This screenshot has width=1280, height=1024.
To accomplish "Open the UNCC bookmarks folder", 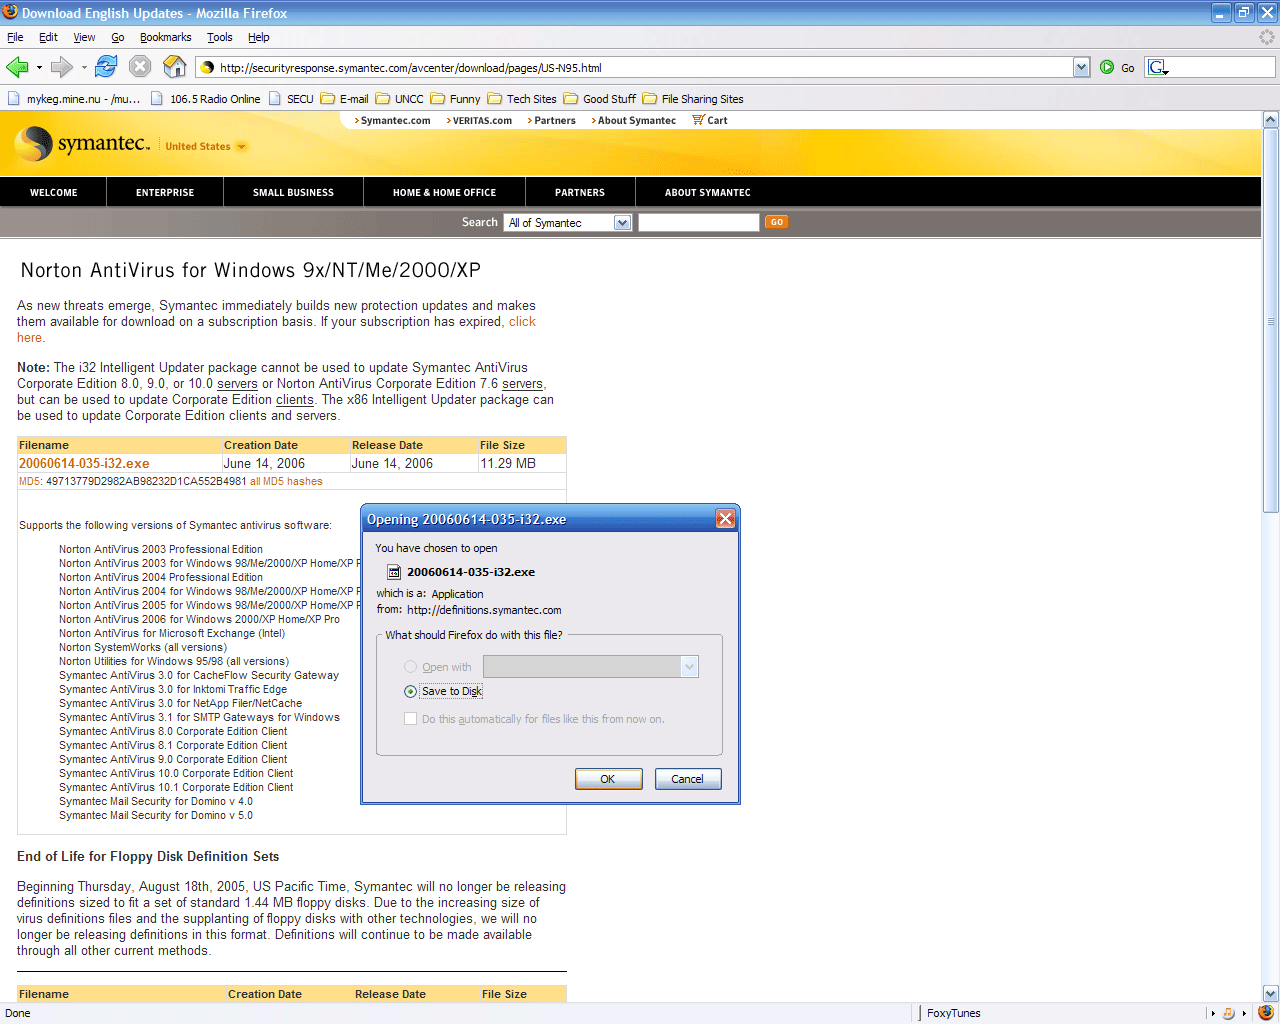I will pyautogui.click(x=399, y=99).
